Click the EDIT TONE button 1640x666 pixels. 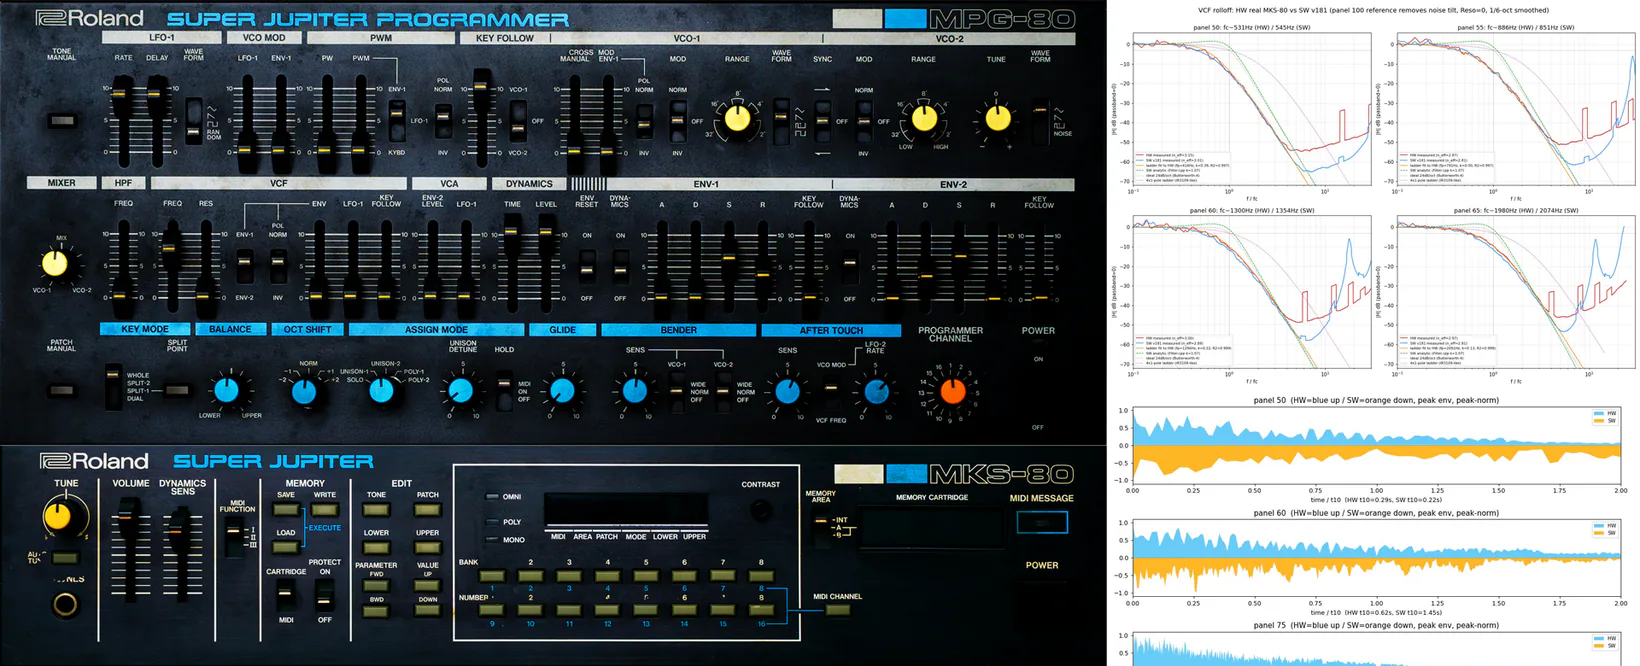[x=375, y=510]
